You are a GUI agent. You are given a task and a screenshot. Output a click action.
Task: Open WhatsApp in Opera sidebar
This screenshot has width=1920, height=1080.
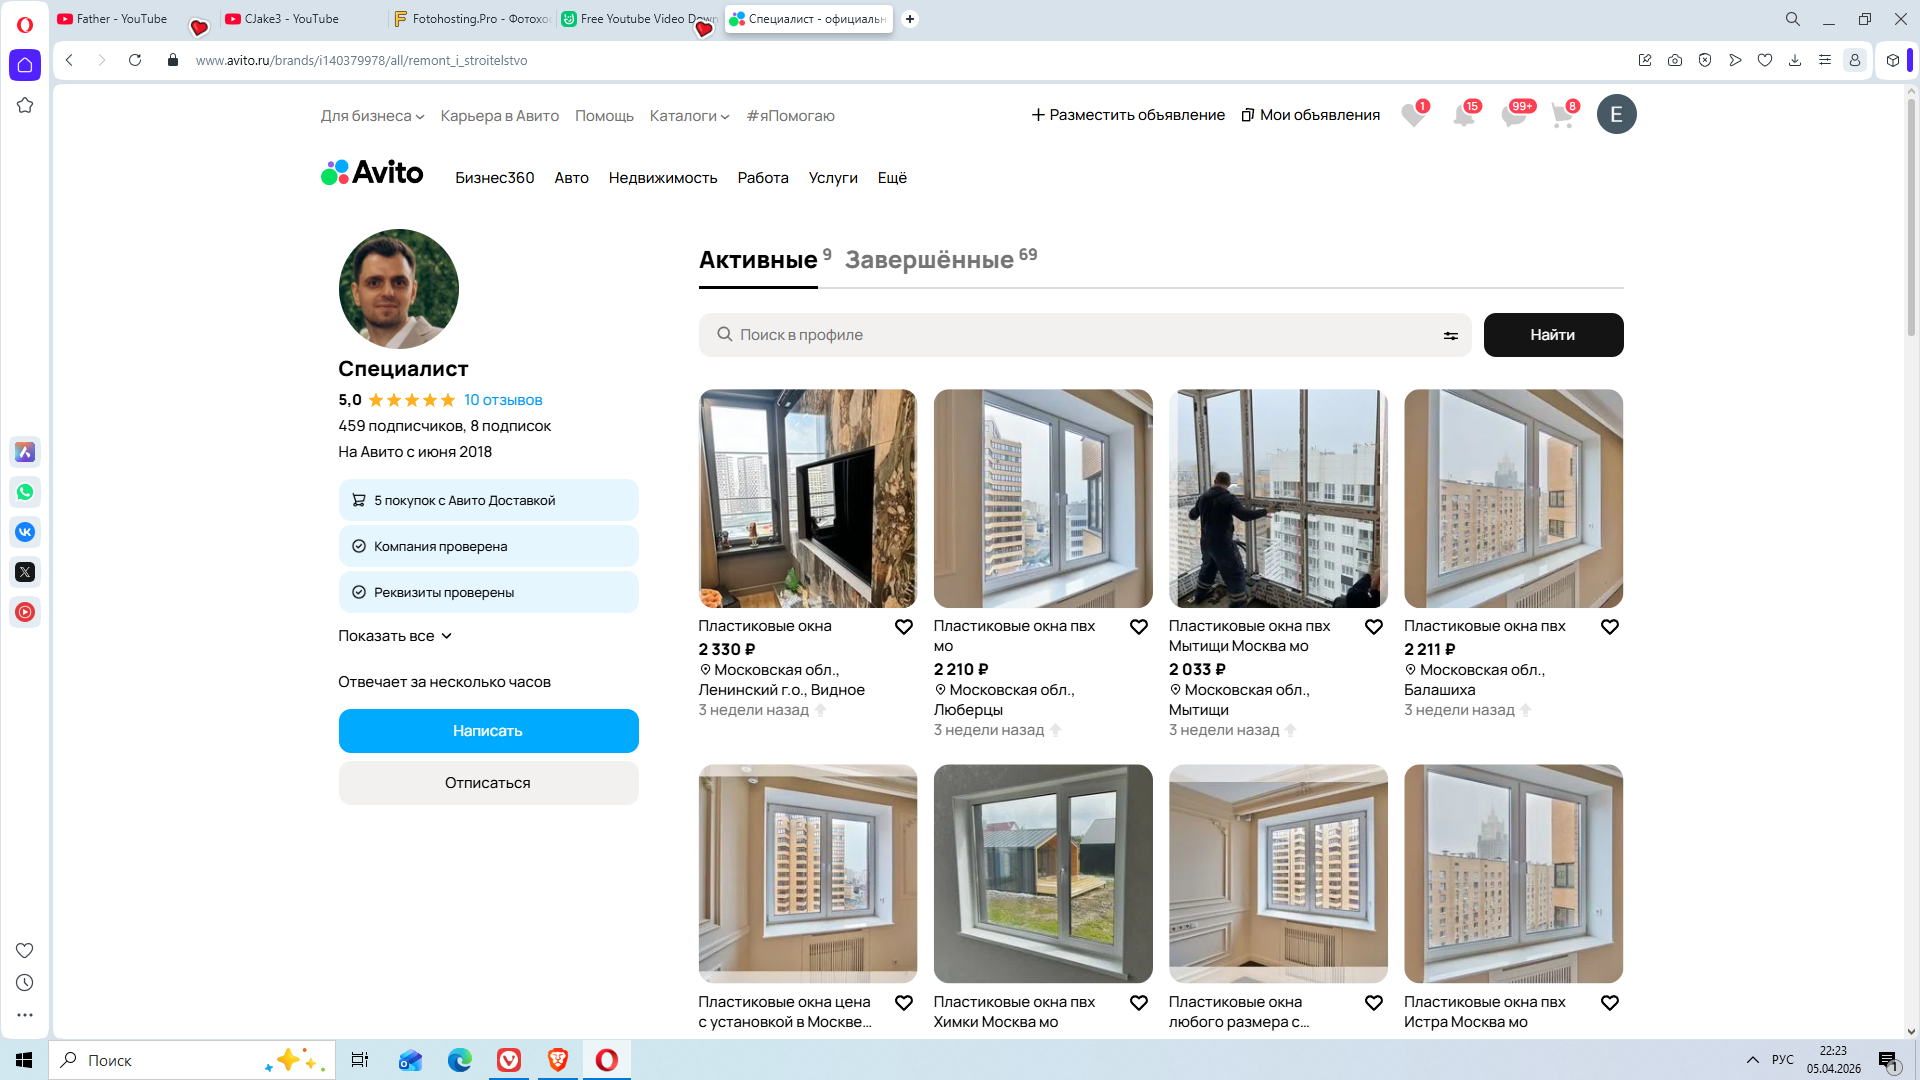pyautogui.click(x=25, y=492)
